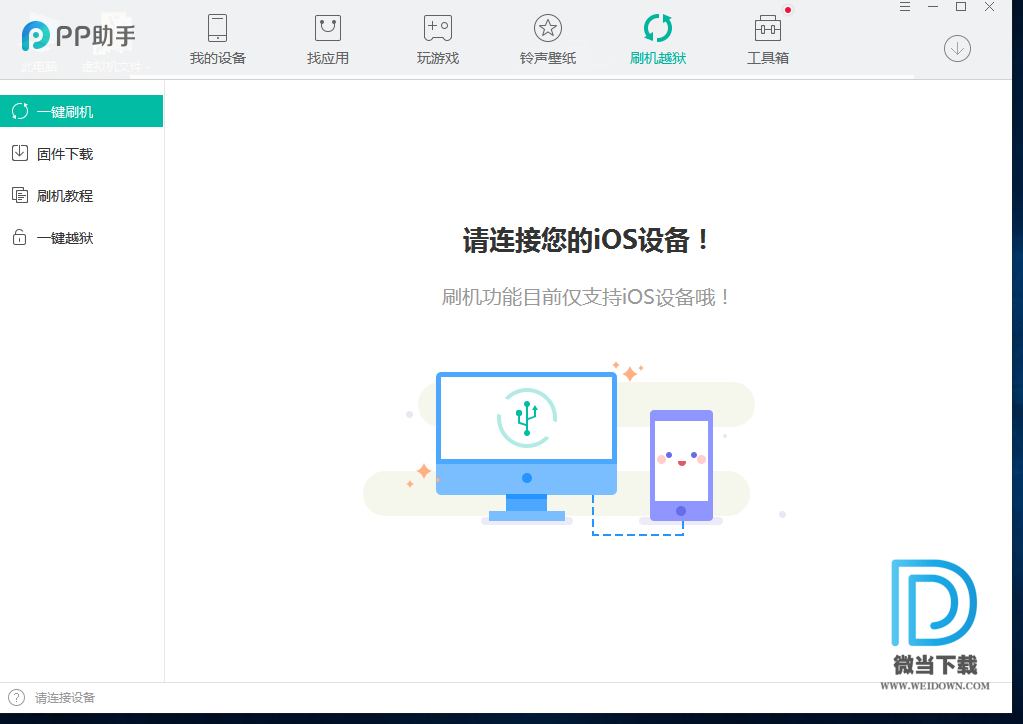Open the download manager arrow icon

pos(957,47)
